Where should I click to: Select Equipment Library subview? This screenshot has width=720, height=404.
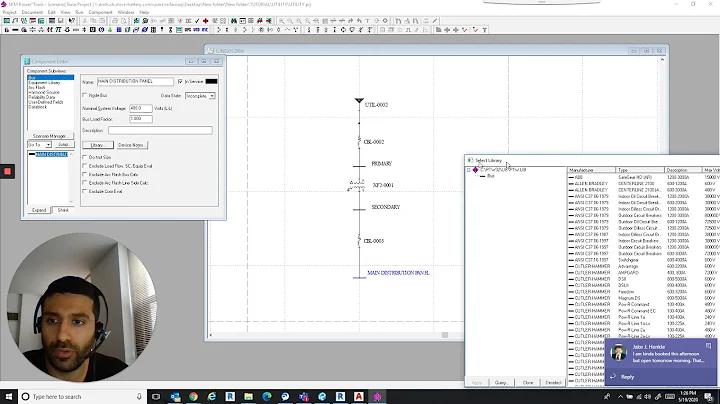44,83
